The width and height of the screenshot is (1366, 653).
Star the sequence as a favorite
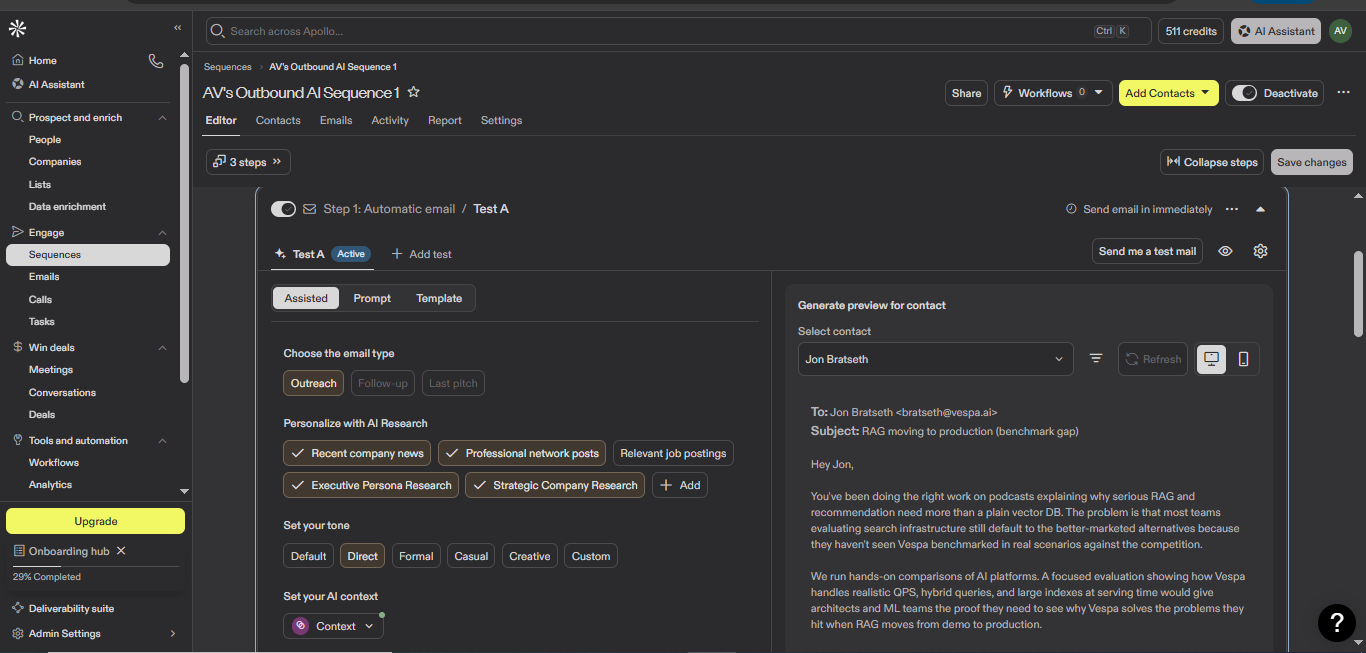413,92
